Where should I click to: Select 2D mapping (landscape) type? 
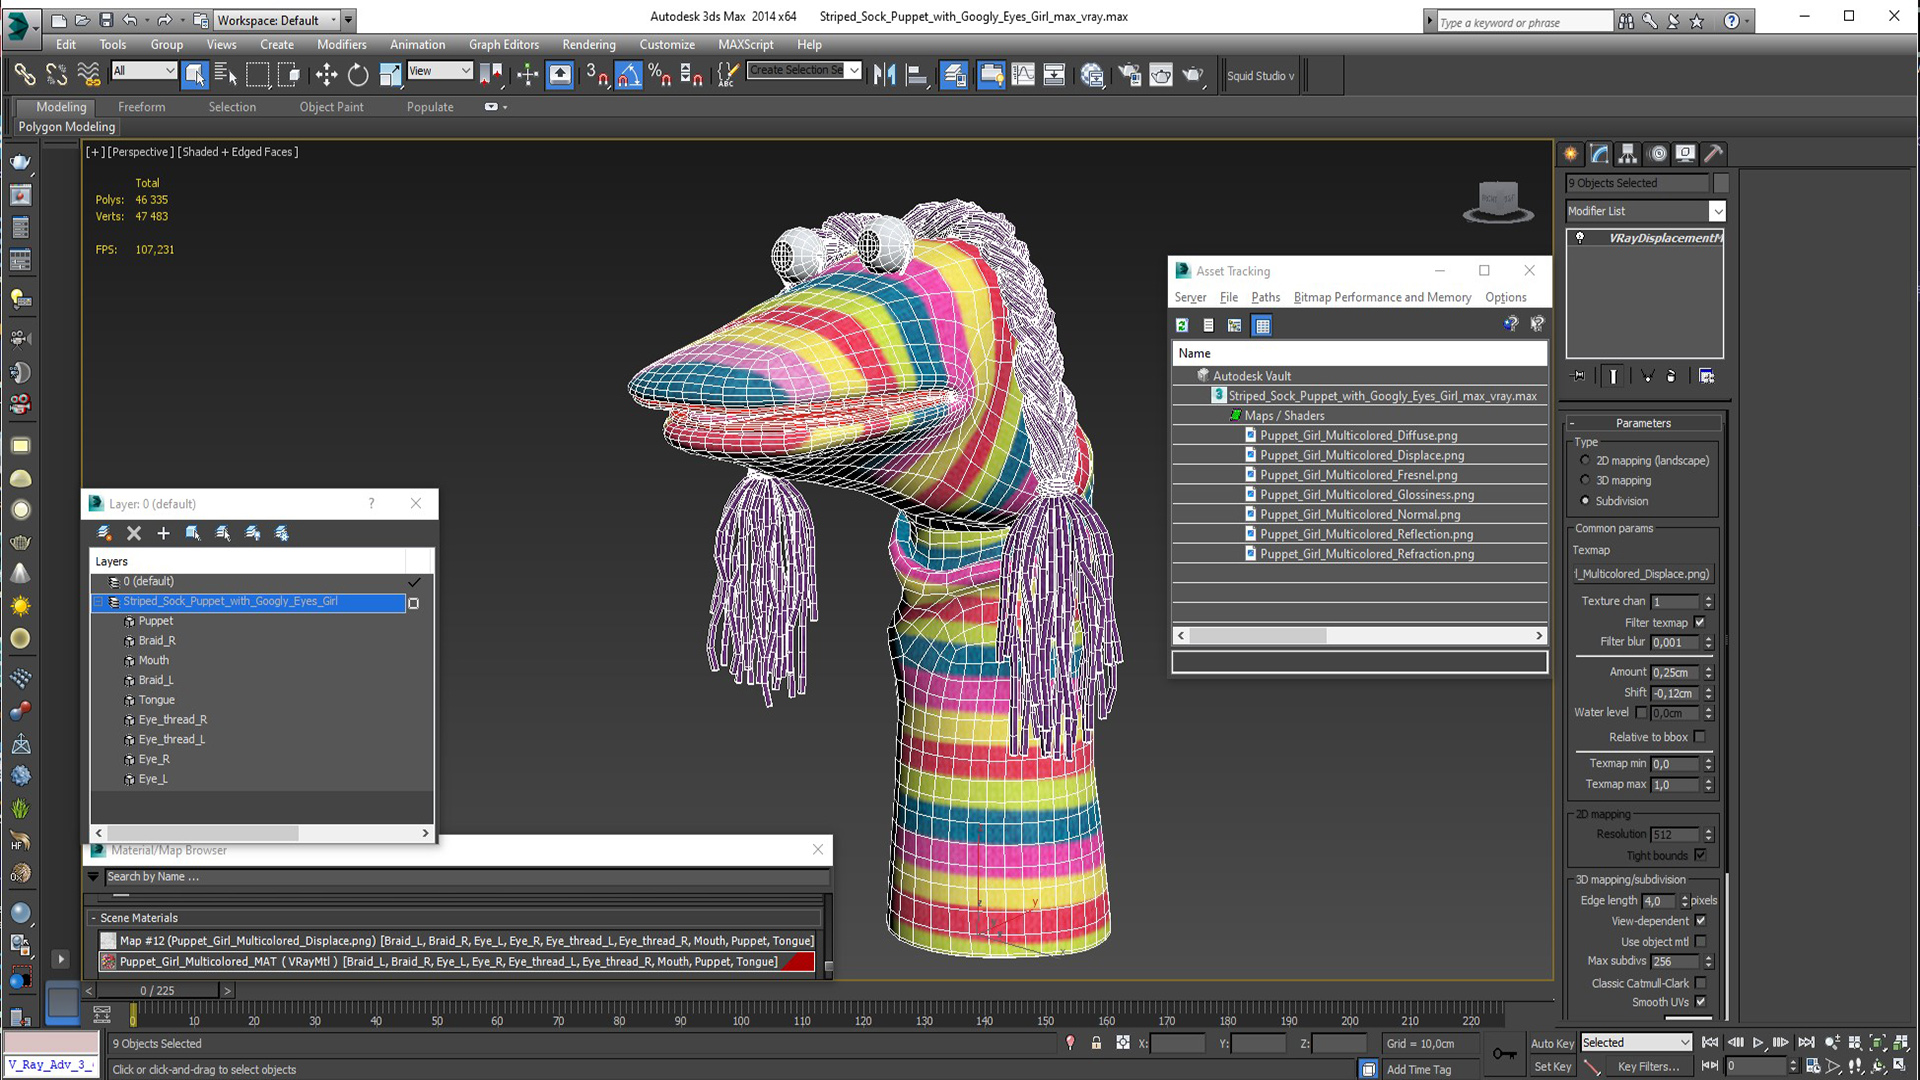[x=1585, y=461]
